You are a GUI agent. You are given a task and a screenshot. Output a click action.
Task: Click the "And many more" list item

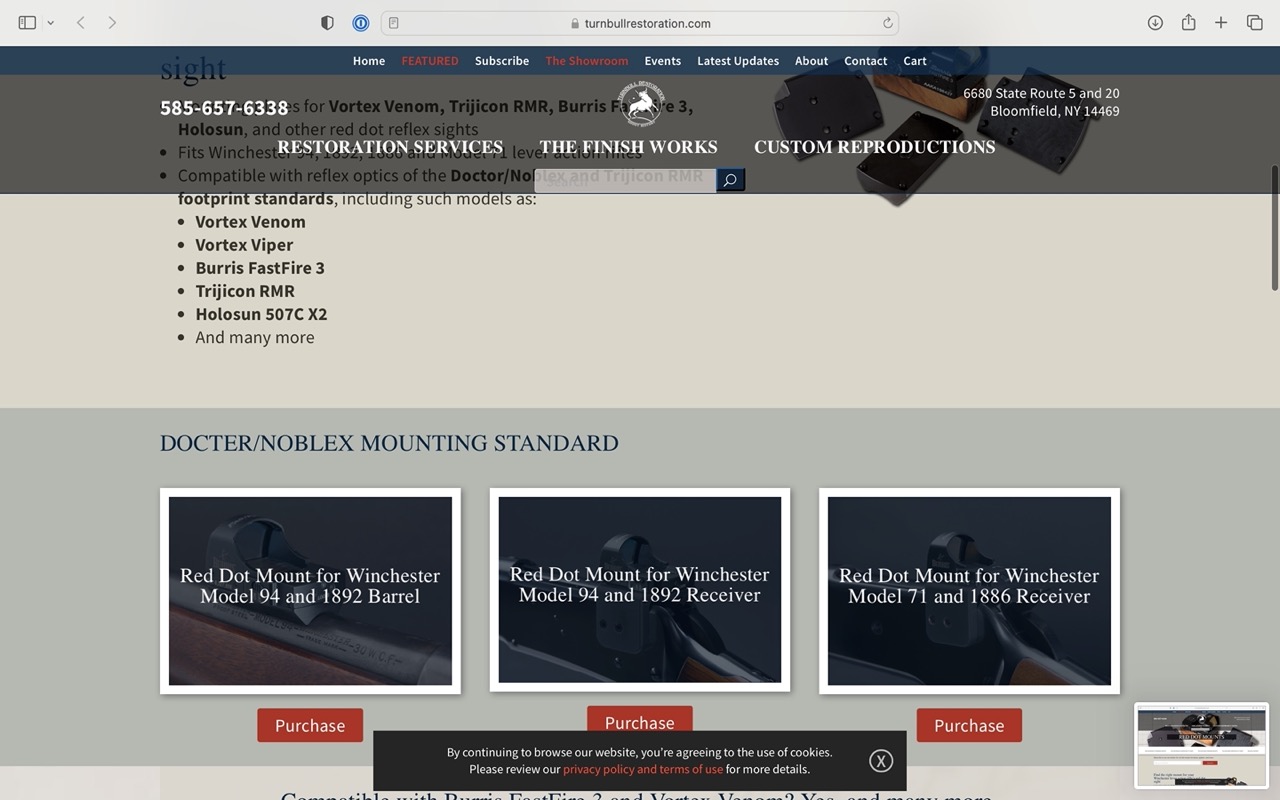click(255, 337)
